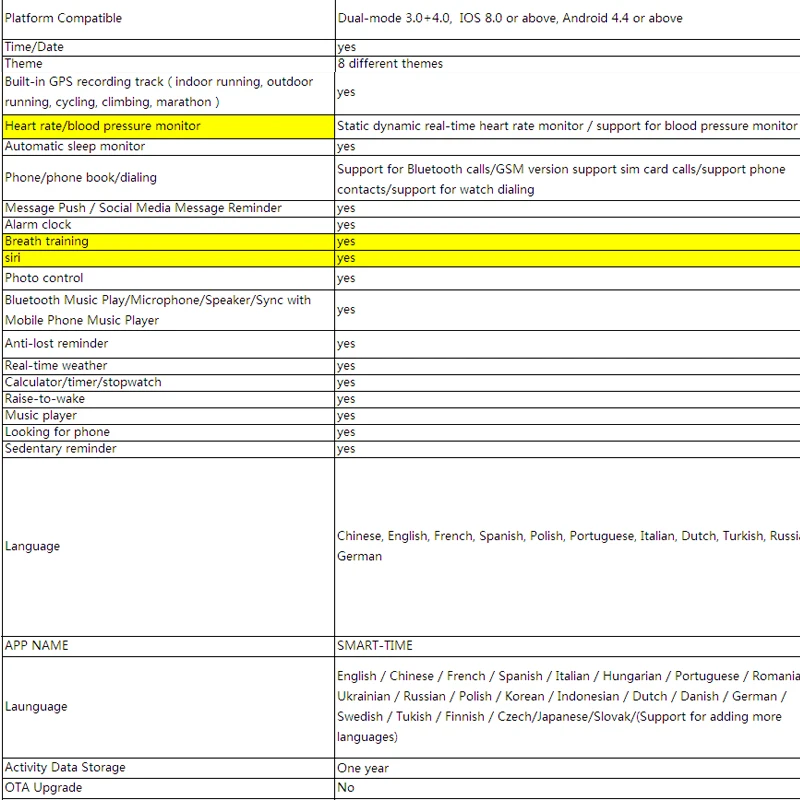This screenshot has width=800, height=800.
Task: Click 'Built-in GPS recording track' cell
Action: (x=168, y=92)
